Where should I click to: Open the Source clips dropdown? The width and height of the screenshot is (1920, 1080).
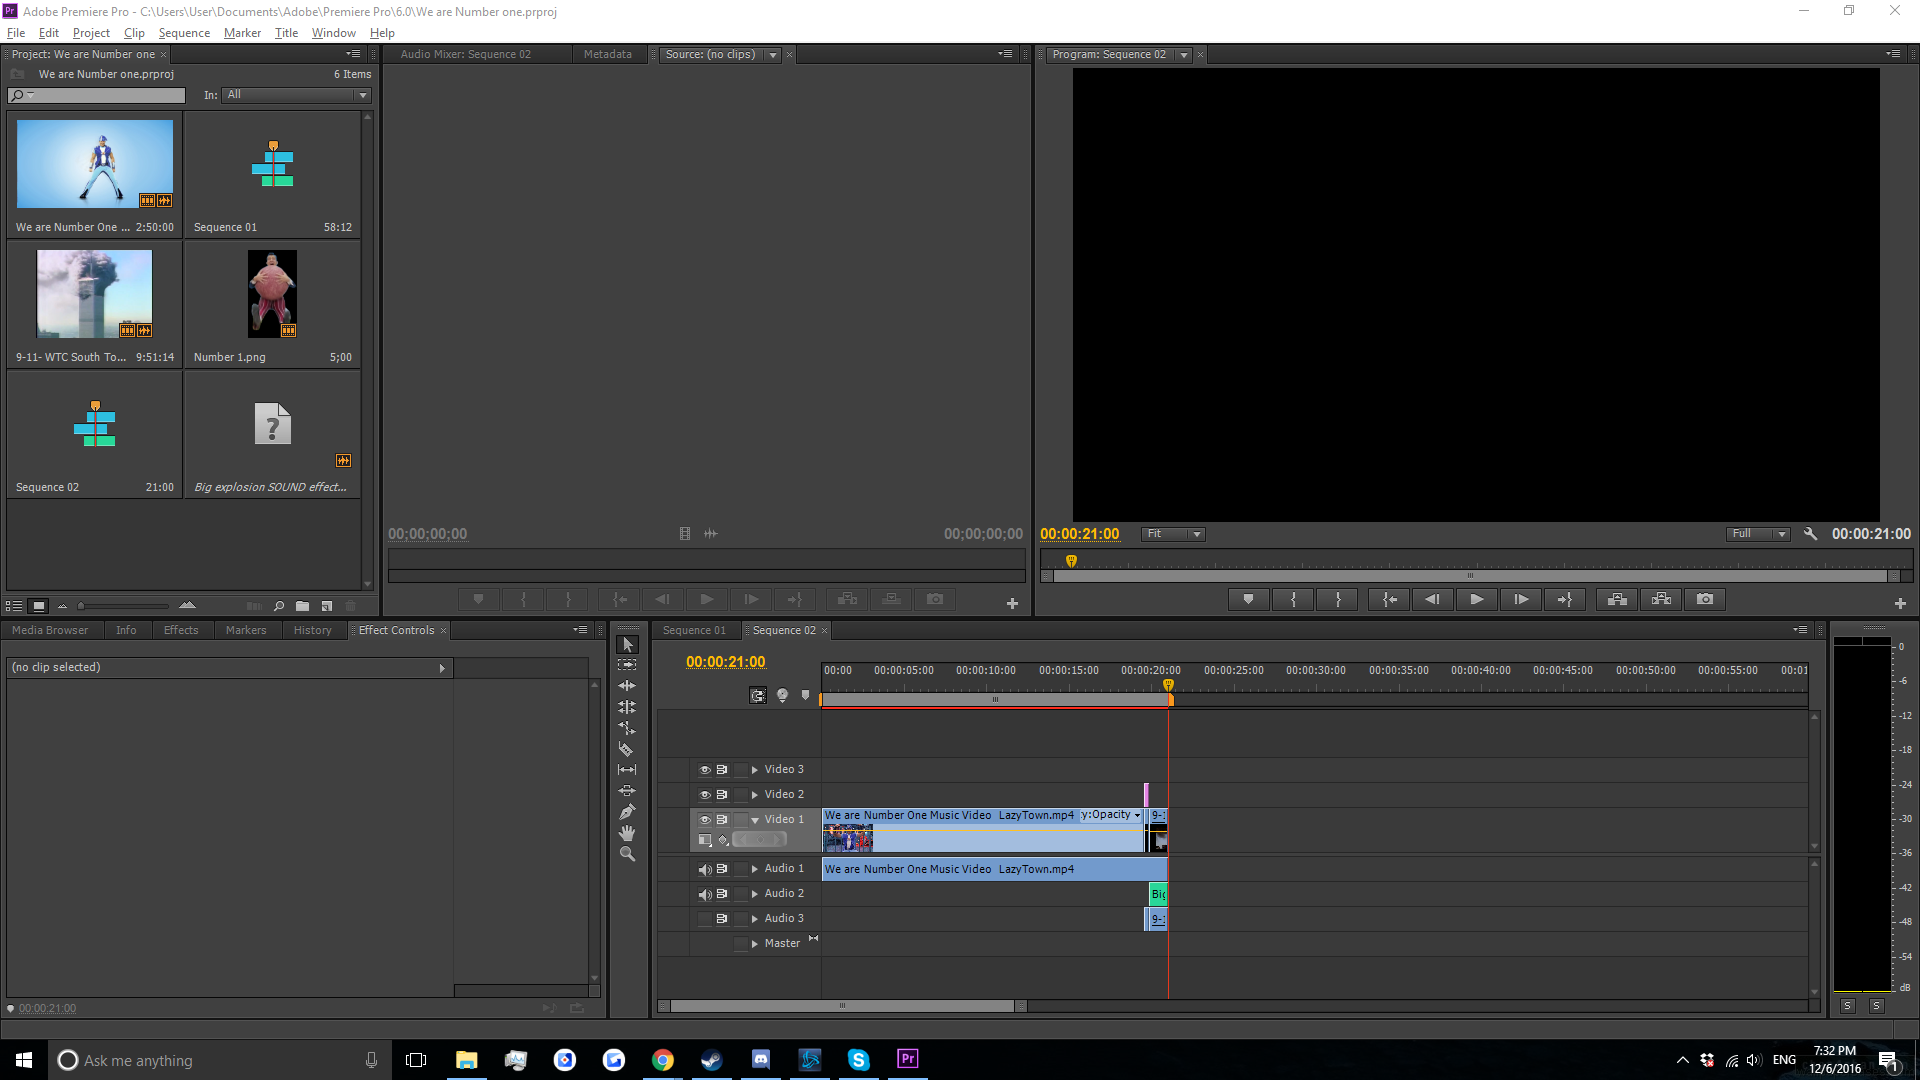[x=773, y=55]
